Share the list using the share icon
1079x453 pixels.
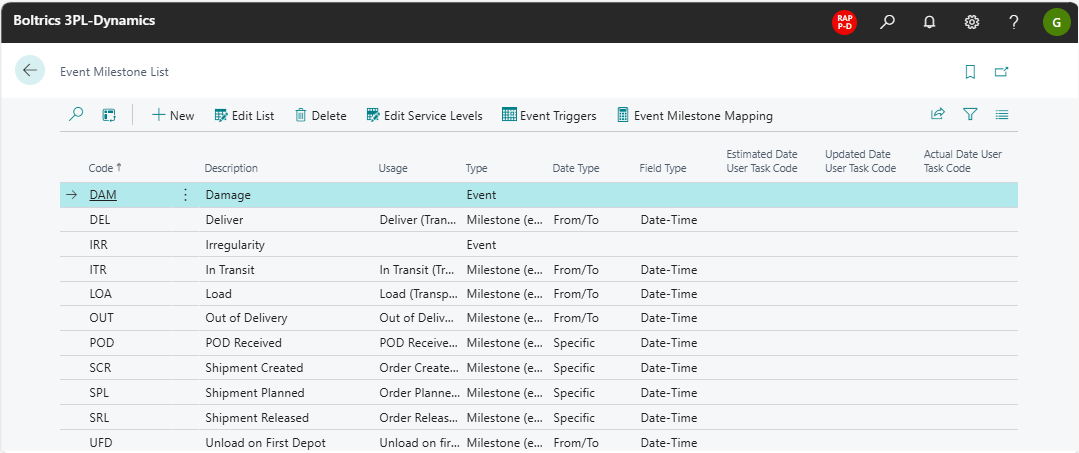[937, 114]
